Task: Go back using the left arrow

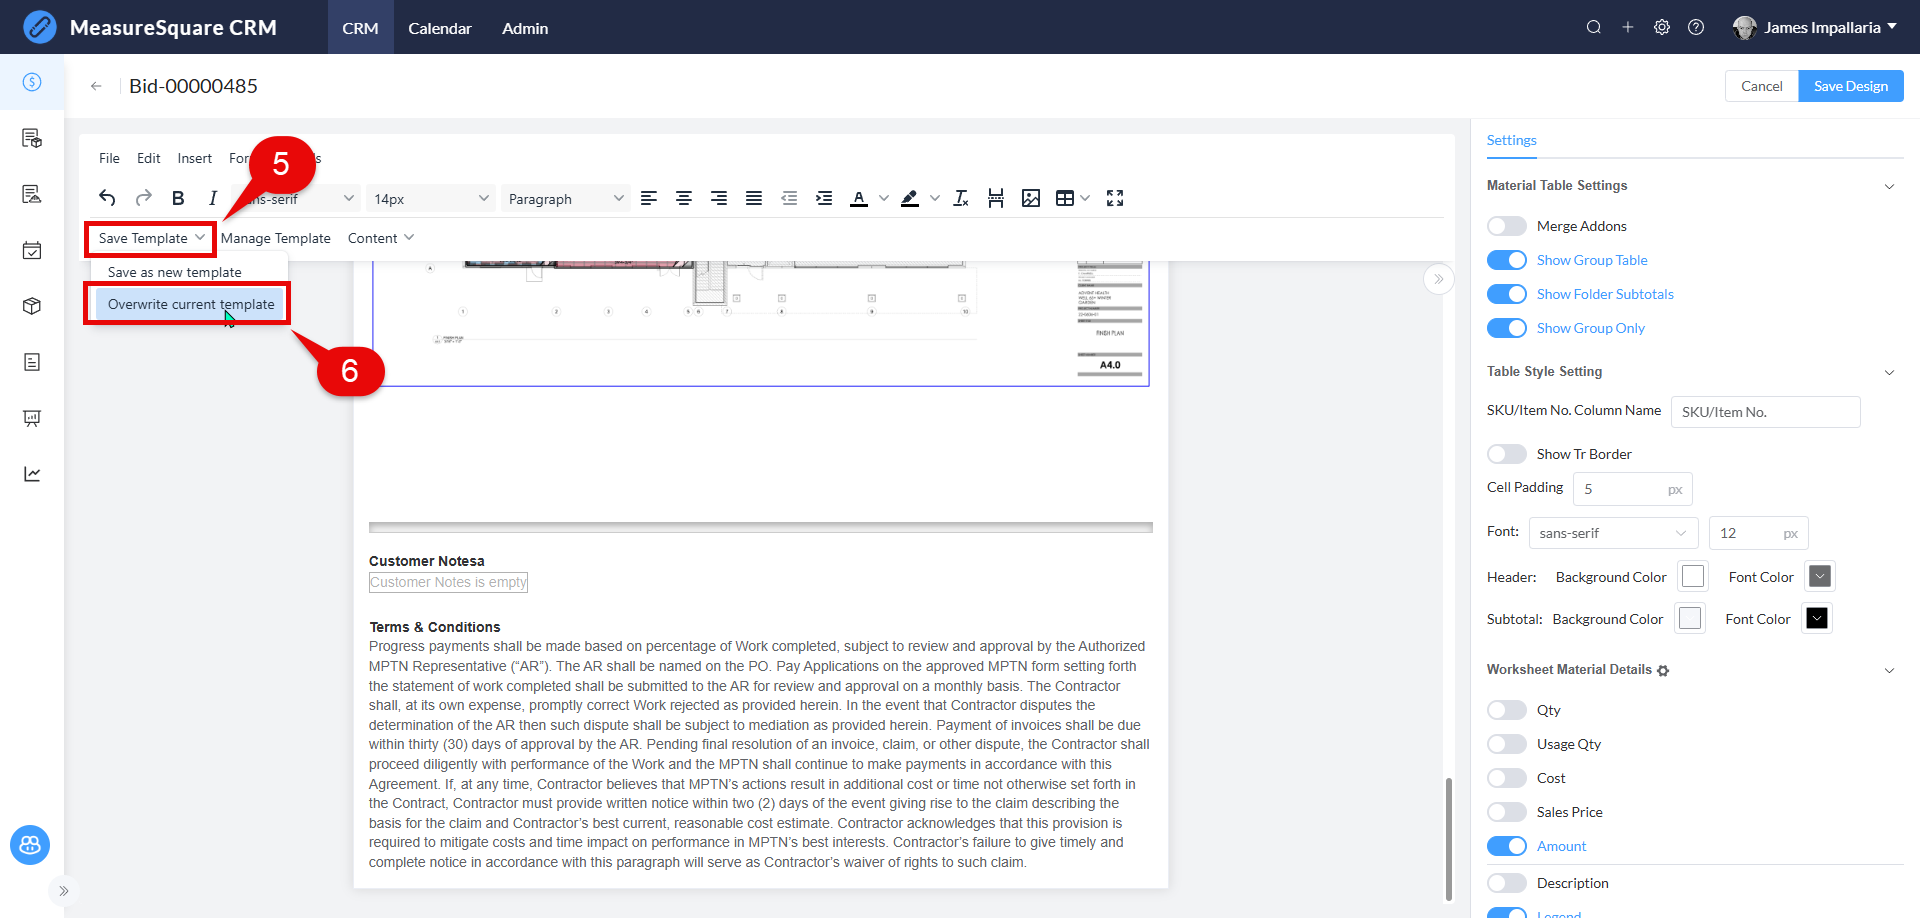Action: tap(96, 86)
